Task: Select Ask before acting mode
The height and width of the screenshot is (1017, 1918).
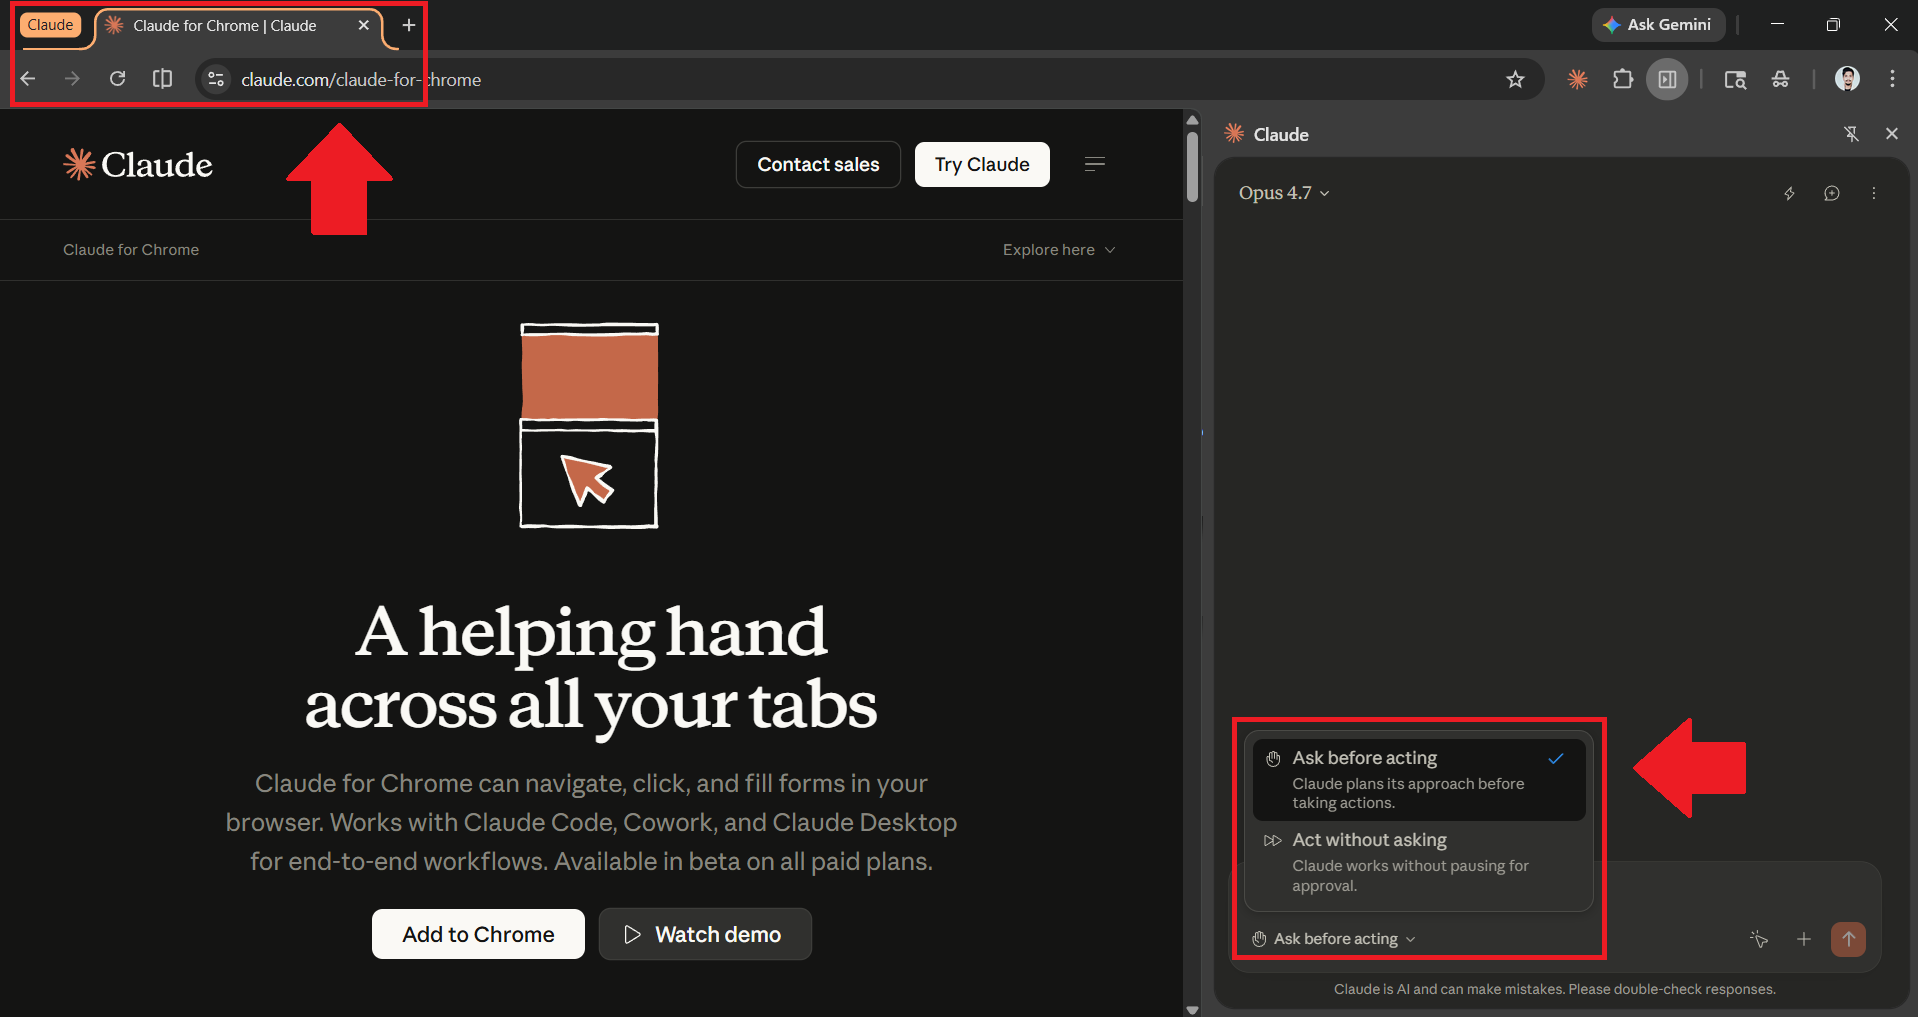Action: [x=1419, y=780]
